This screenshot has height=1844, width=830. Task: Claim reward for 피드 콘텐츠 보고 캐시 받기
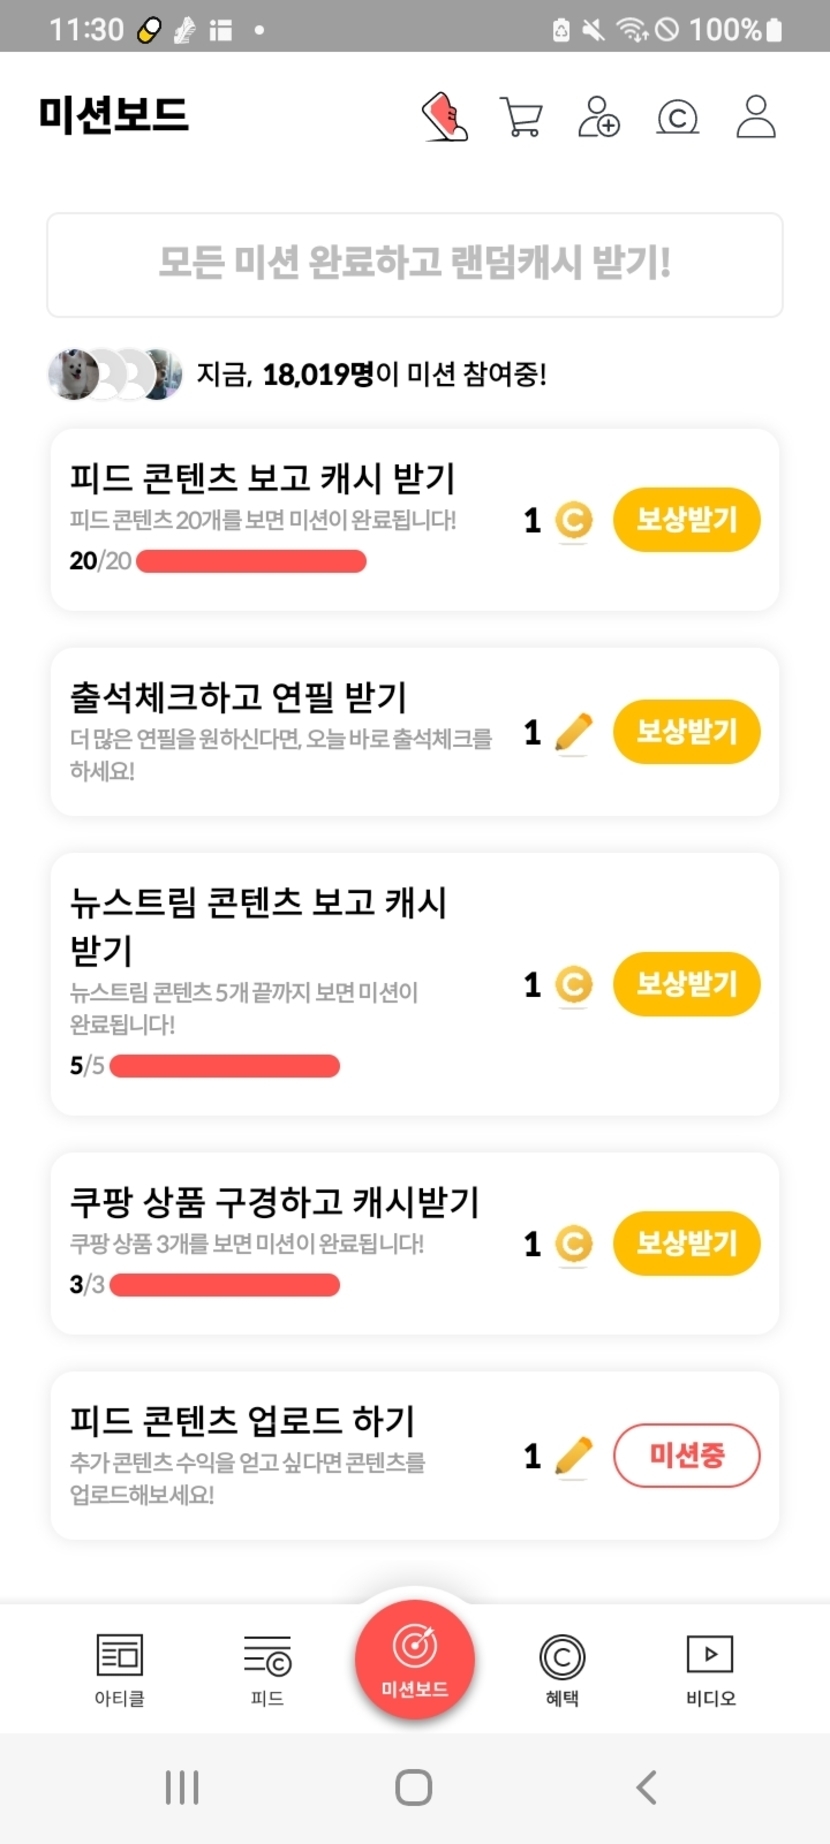(x=686, y=520)
